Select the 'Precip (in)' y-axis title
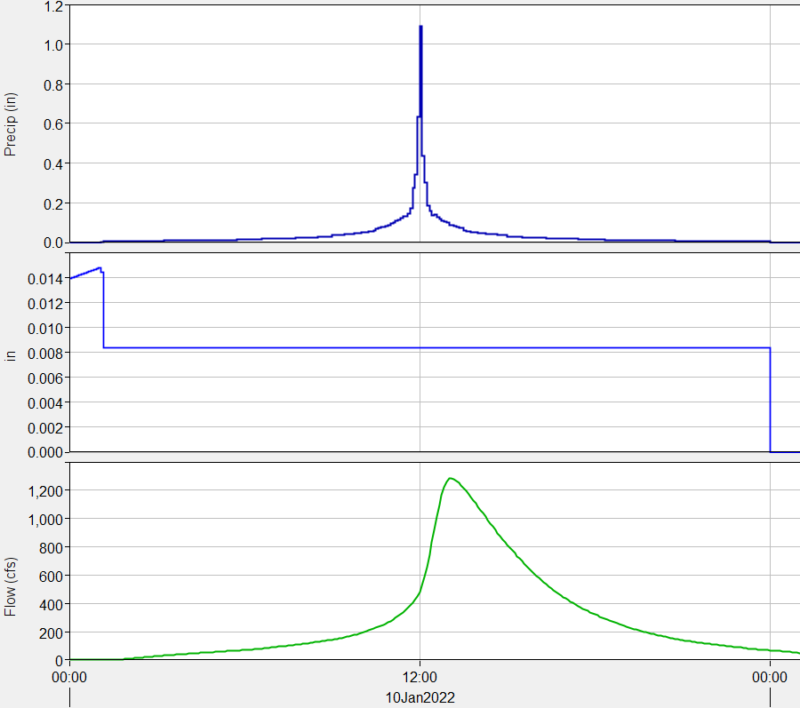The image size is (800, 708). pyautogui.click(x=12, y=123)
